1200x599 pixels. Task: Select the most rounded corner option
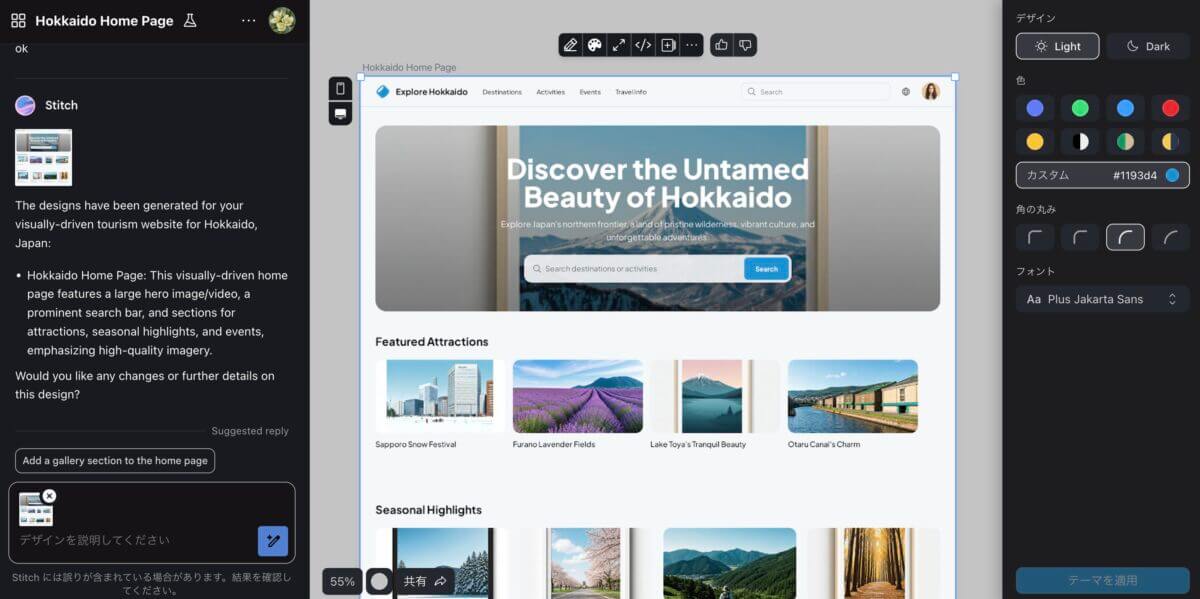[1170, 237]
